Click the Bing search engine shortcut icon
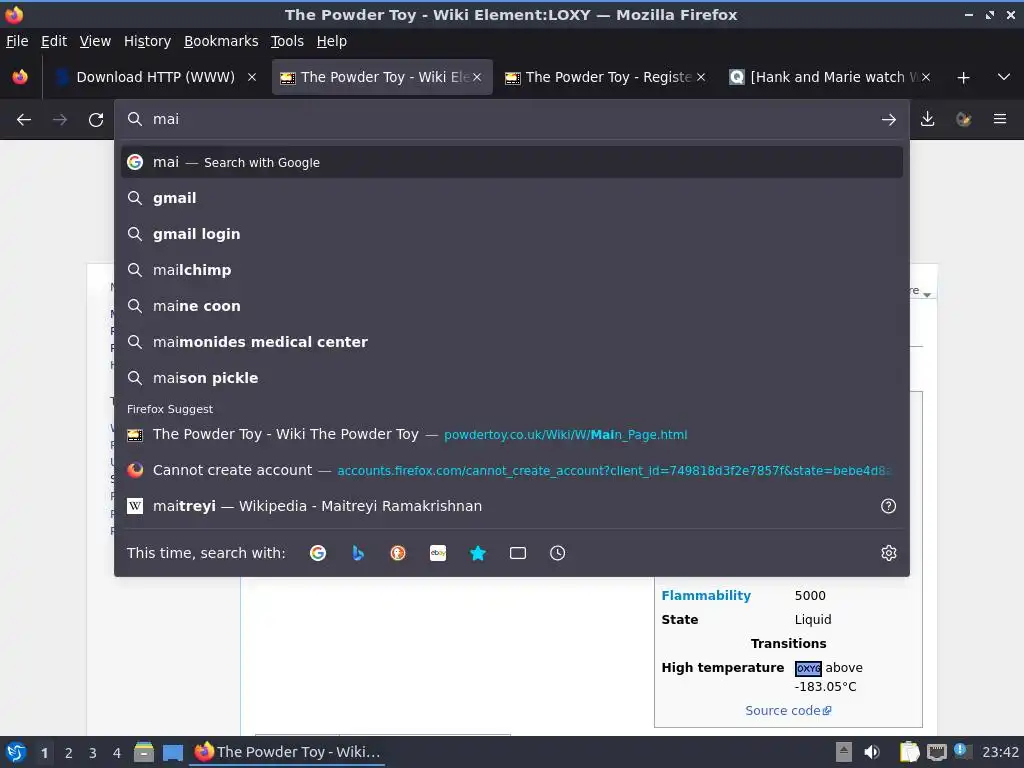The width and height of the screenshot is (1024, 768). coord(358,553)
